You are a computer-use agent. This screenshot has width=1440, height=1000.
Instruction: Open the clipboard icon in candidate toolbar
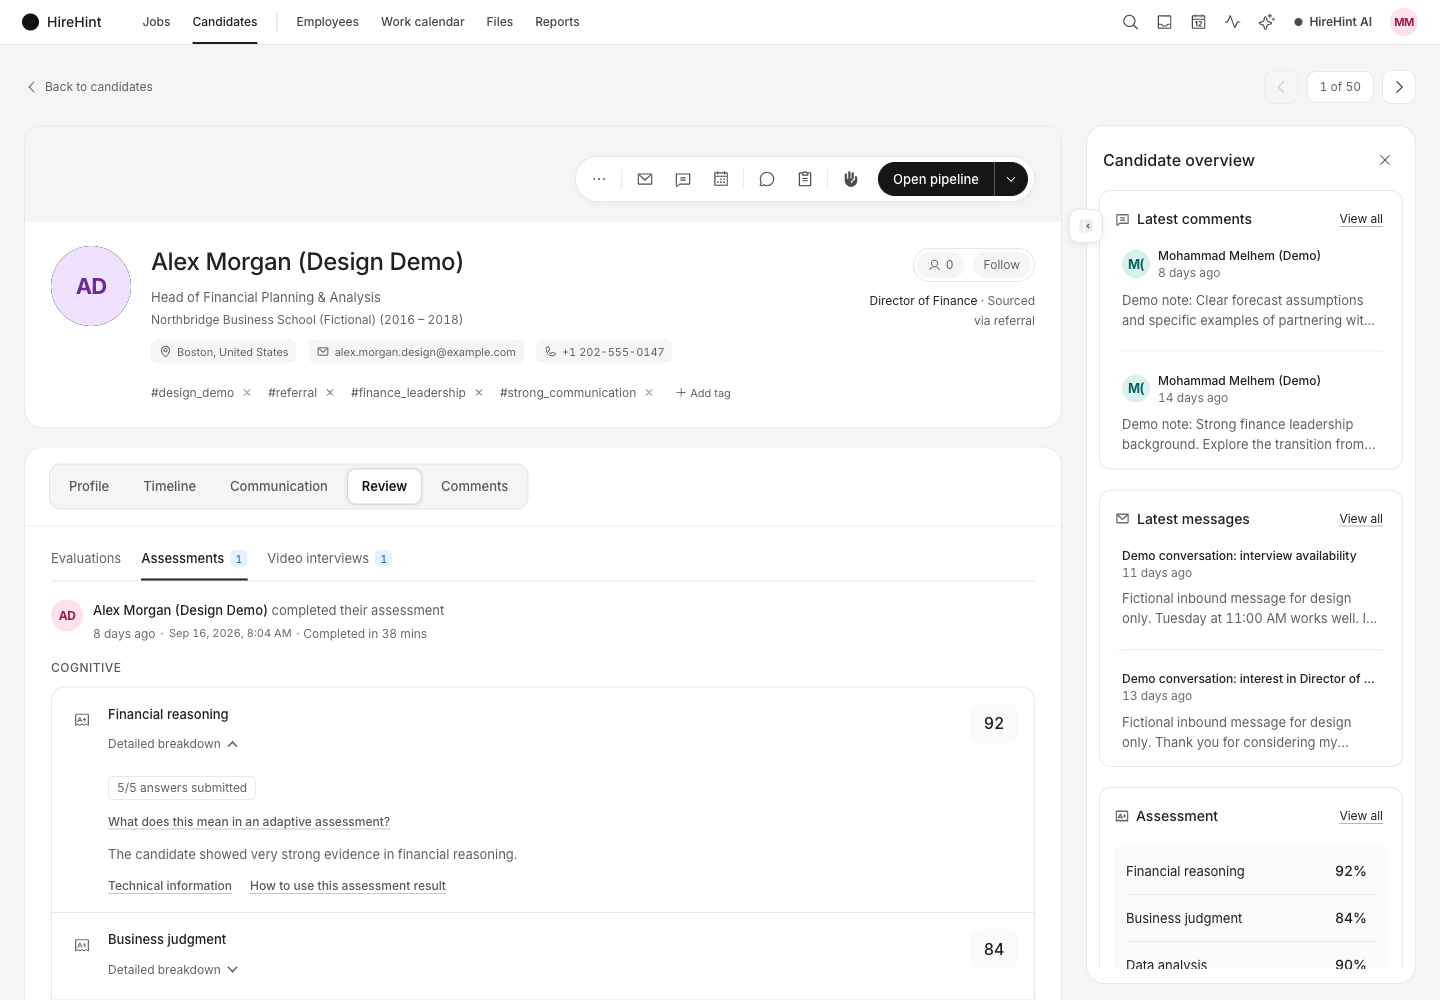pyautogui.click(x=805, y=179)
